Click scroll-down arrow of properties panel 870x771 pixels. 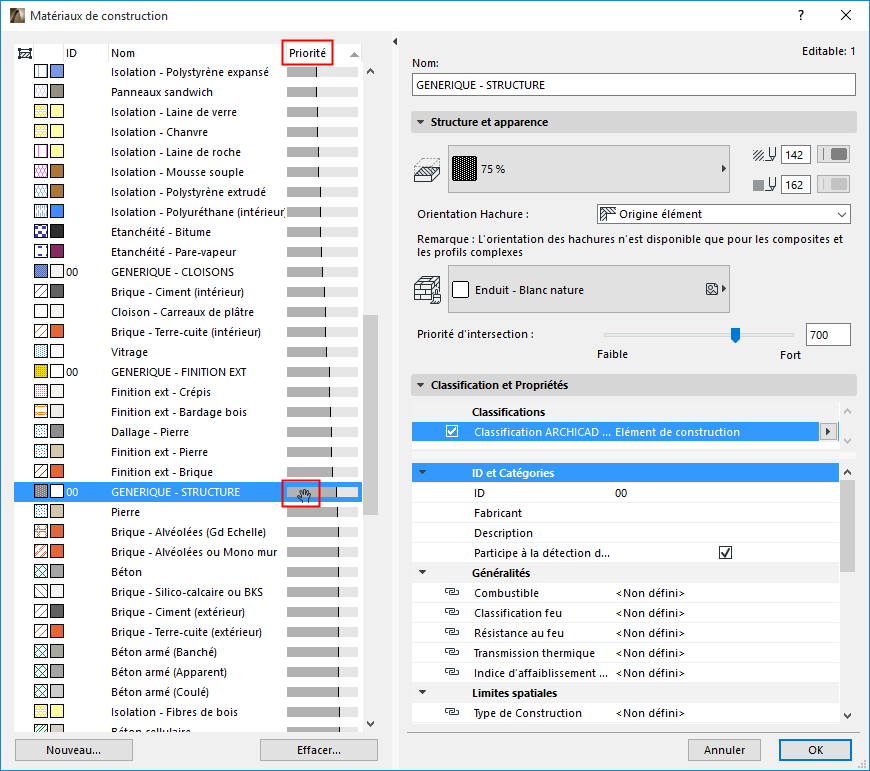point(847,716)
